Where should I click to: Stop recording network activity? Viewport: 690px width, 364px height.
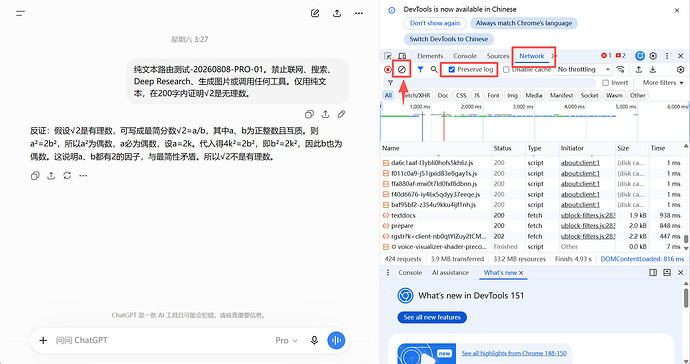[388, 70]
